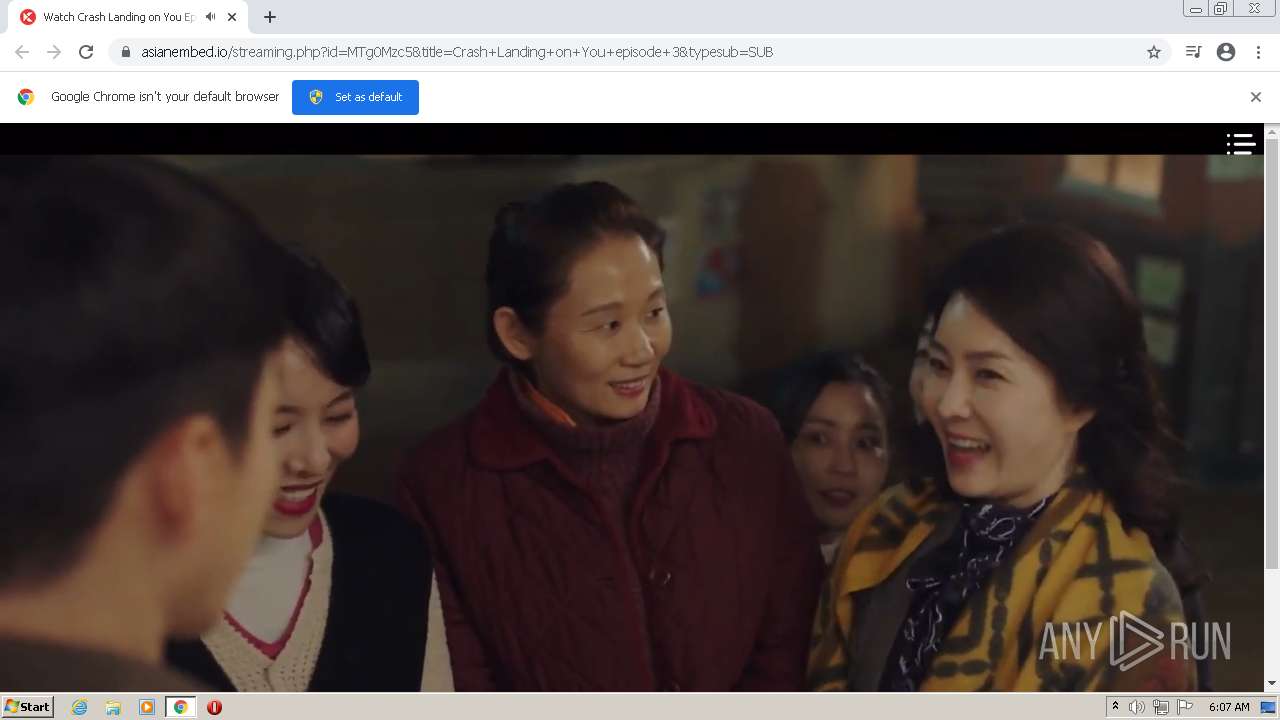Open the Windows Start menu
Image resolution: width=1280 pixels, height=720 pixels.
click(28, 706)
